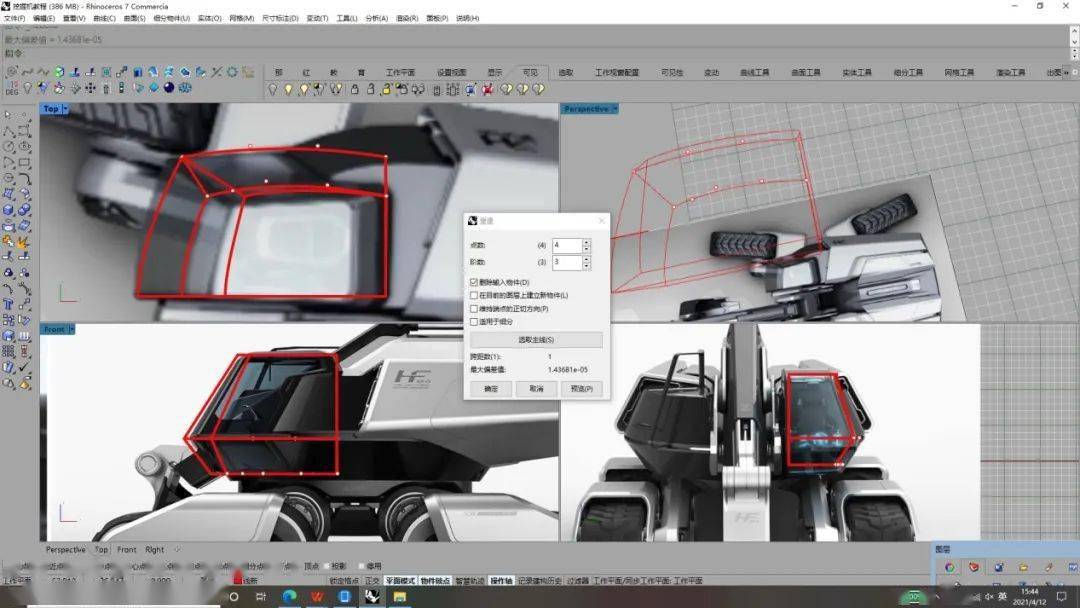Toggle 操作轴 in the status bar
Screen dimensions: 1080x608
pyautogui.click(x=501, y=581)
